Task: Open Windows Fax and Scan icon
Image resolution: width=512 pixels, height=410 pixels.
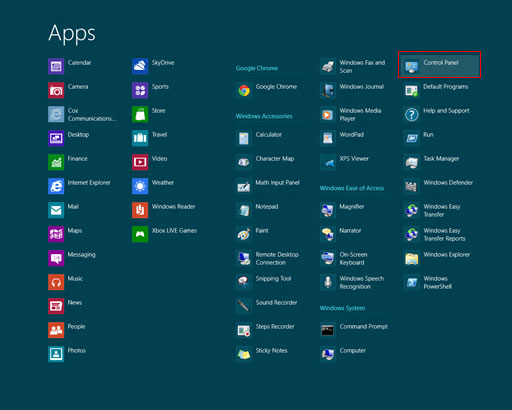Action: 328,66
